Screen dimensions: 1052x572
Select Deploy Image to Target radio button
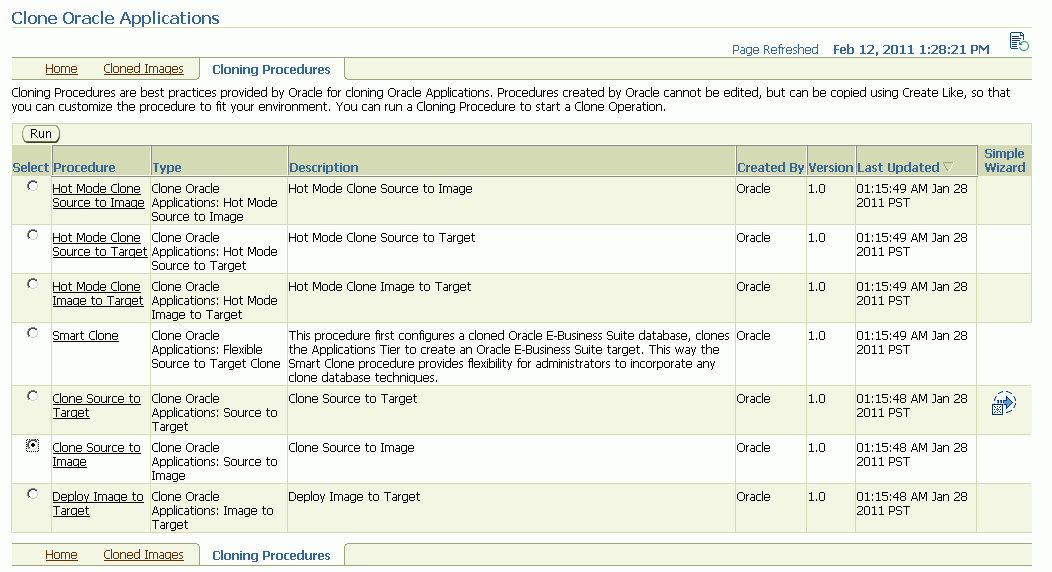[x=32, y=494]
